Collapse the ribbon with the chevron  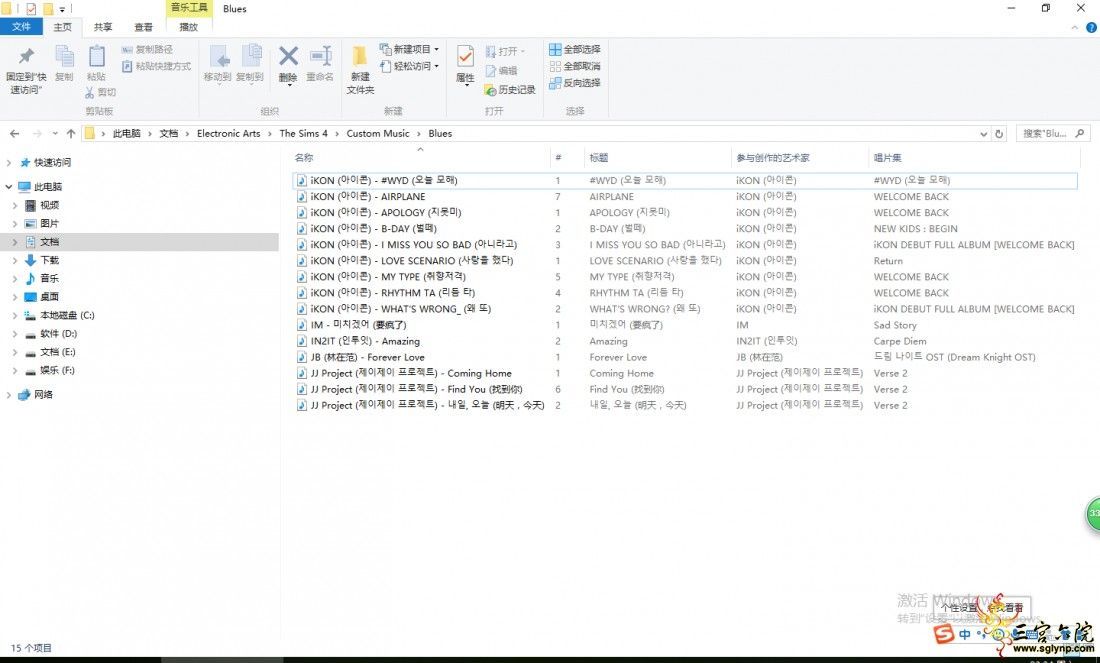[1075, 27]
